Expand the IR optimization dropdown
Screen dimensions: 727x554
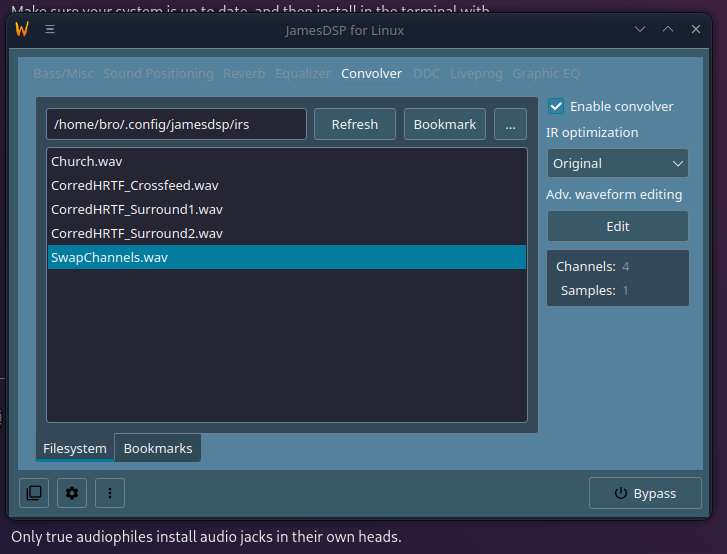click(617, 163)
